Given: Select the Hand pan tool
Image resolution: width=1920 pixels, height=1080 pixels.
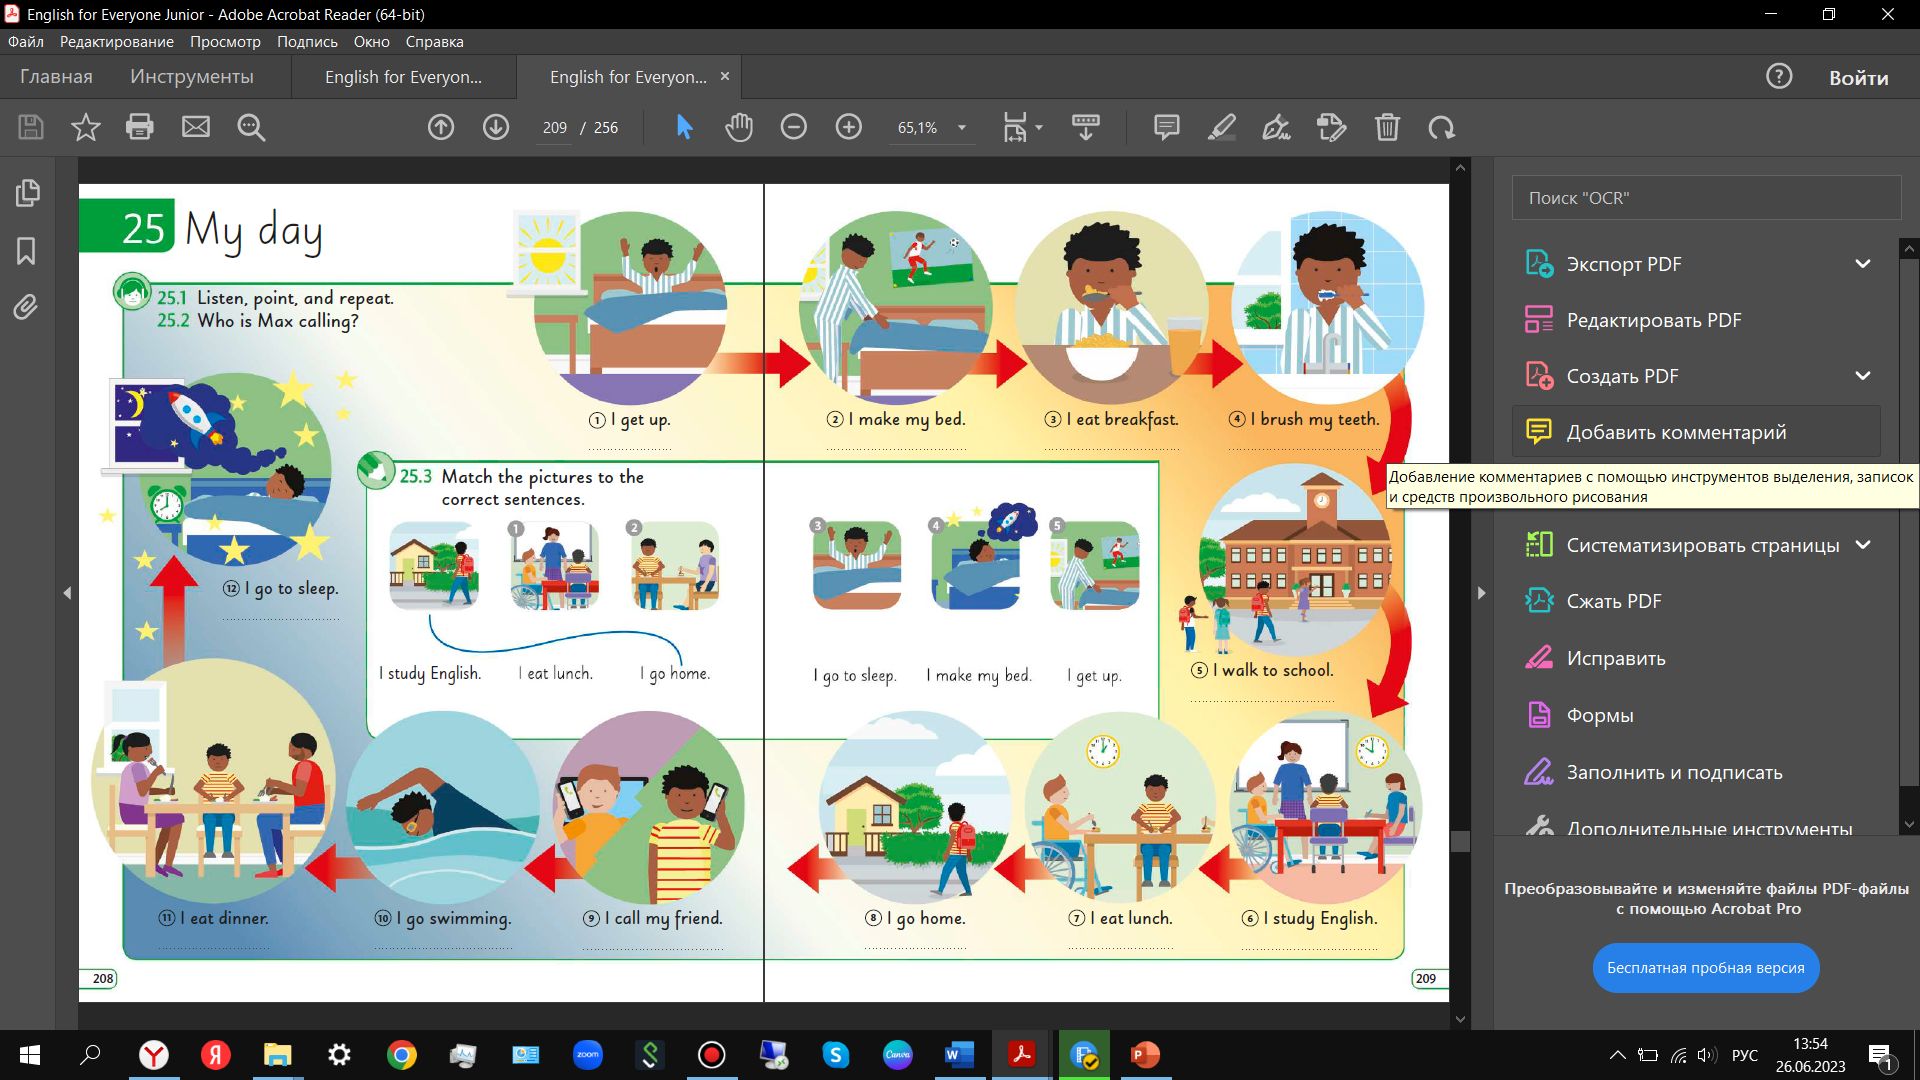Looking at the screenshot, I should 739,127.
